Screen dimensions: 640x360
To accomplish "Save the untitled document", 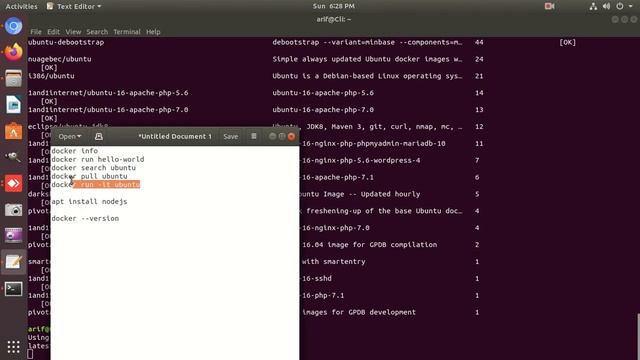I will point(231,136).
